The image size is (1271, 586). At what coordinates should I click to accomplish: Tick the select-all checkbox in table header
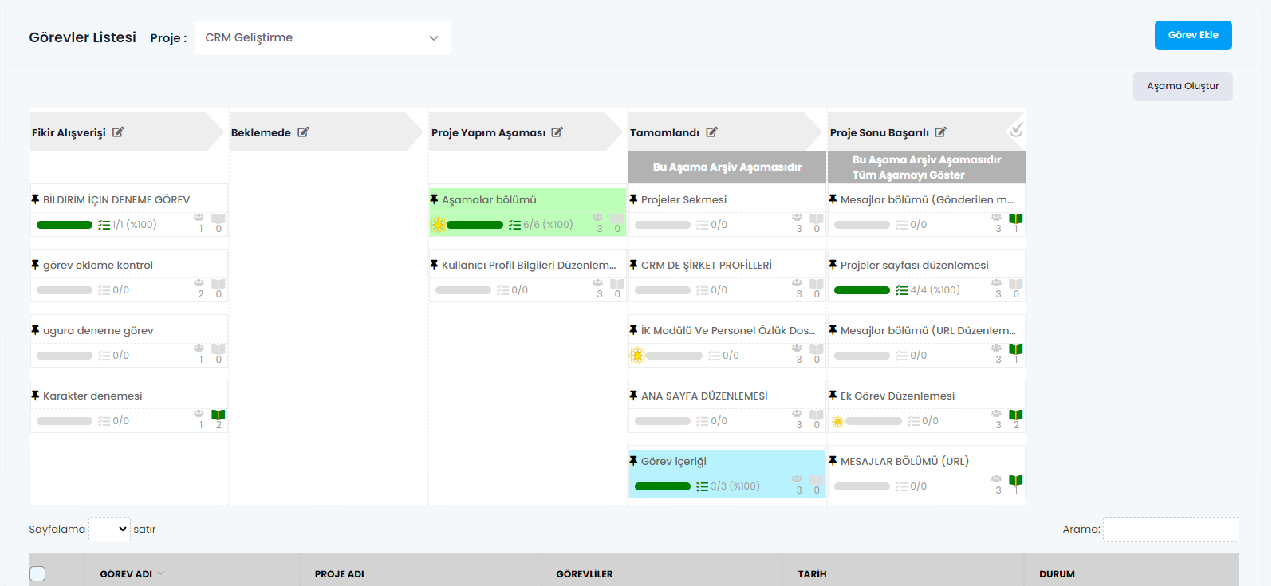38,574
